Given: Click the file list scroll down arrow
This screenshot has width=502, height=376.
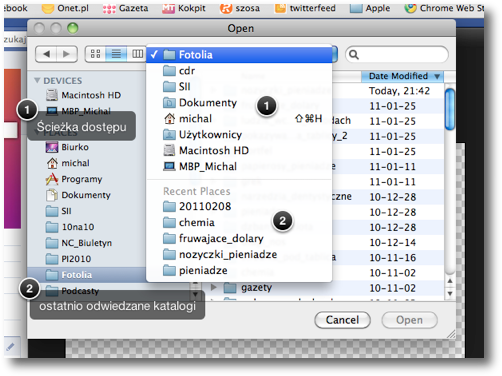Looking at the screenshot, I should tap(450, 293).
